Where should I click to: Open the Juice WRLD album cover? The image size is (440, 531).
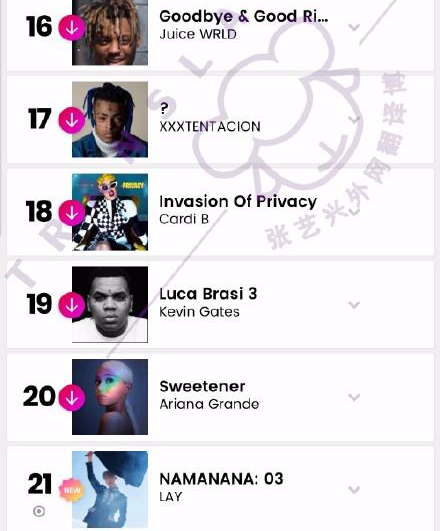(x=110, y=33)
